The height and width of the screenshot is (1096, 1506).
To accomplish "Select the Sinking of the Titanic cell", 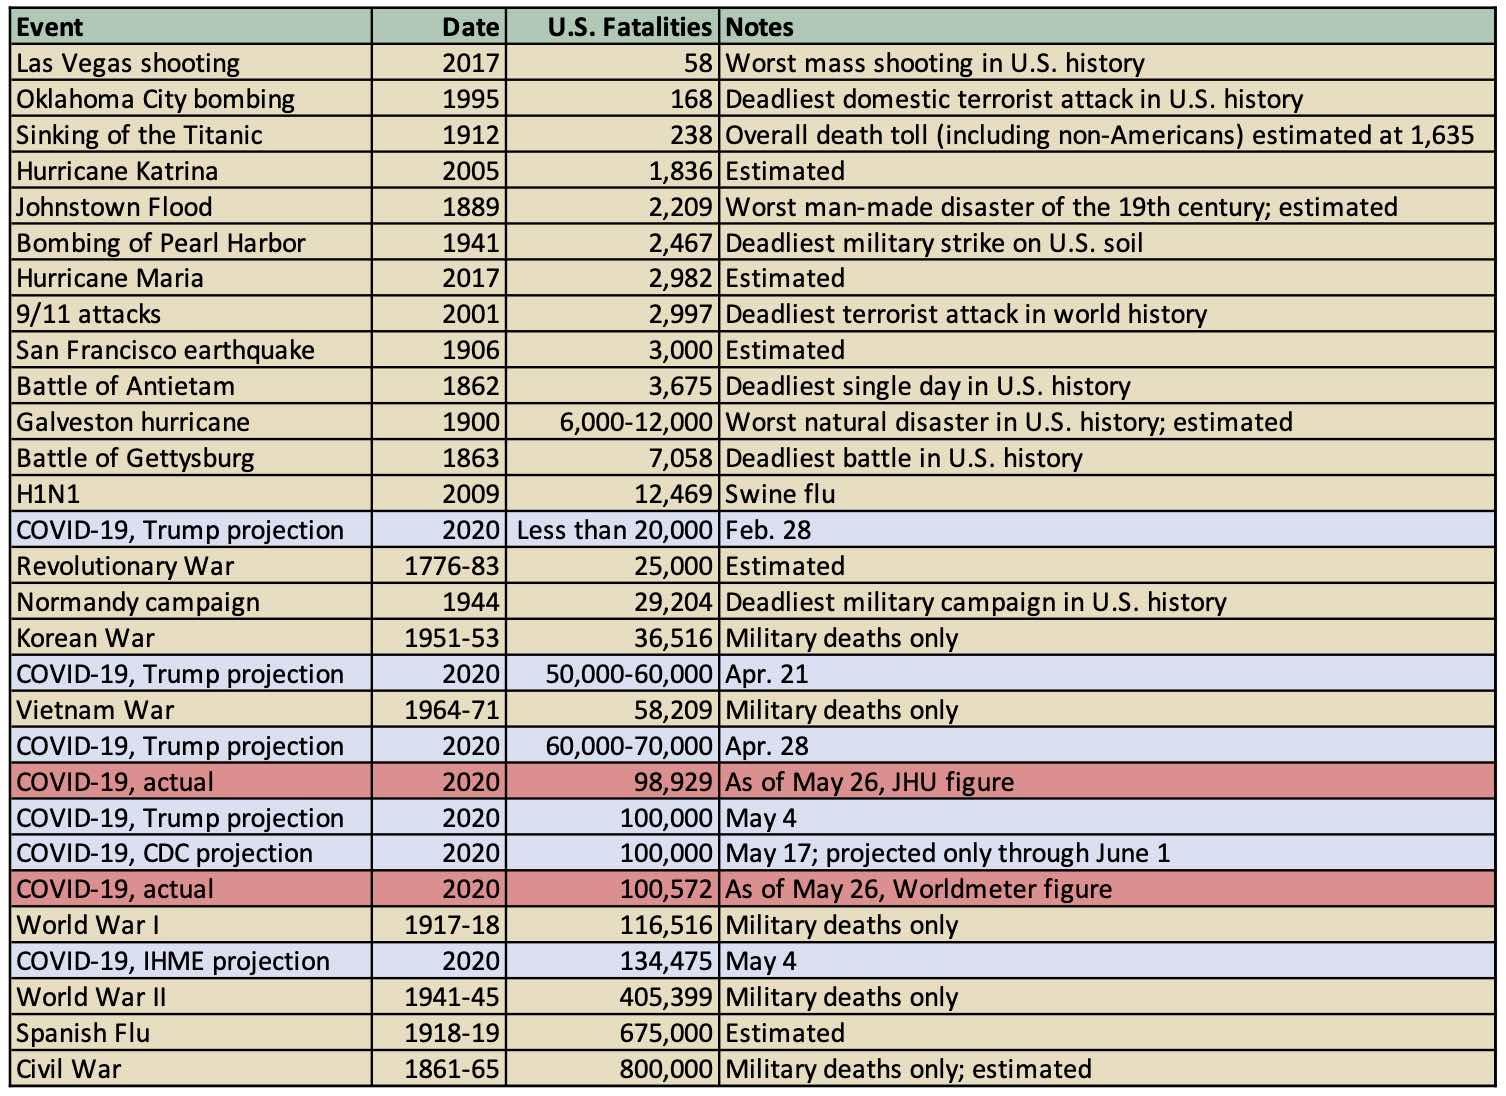I will click(x=191, y=135).
